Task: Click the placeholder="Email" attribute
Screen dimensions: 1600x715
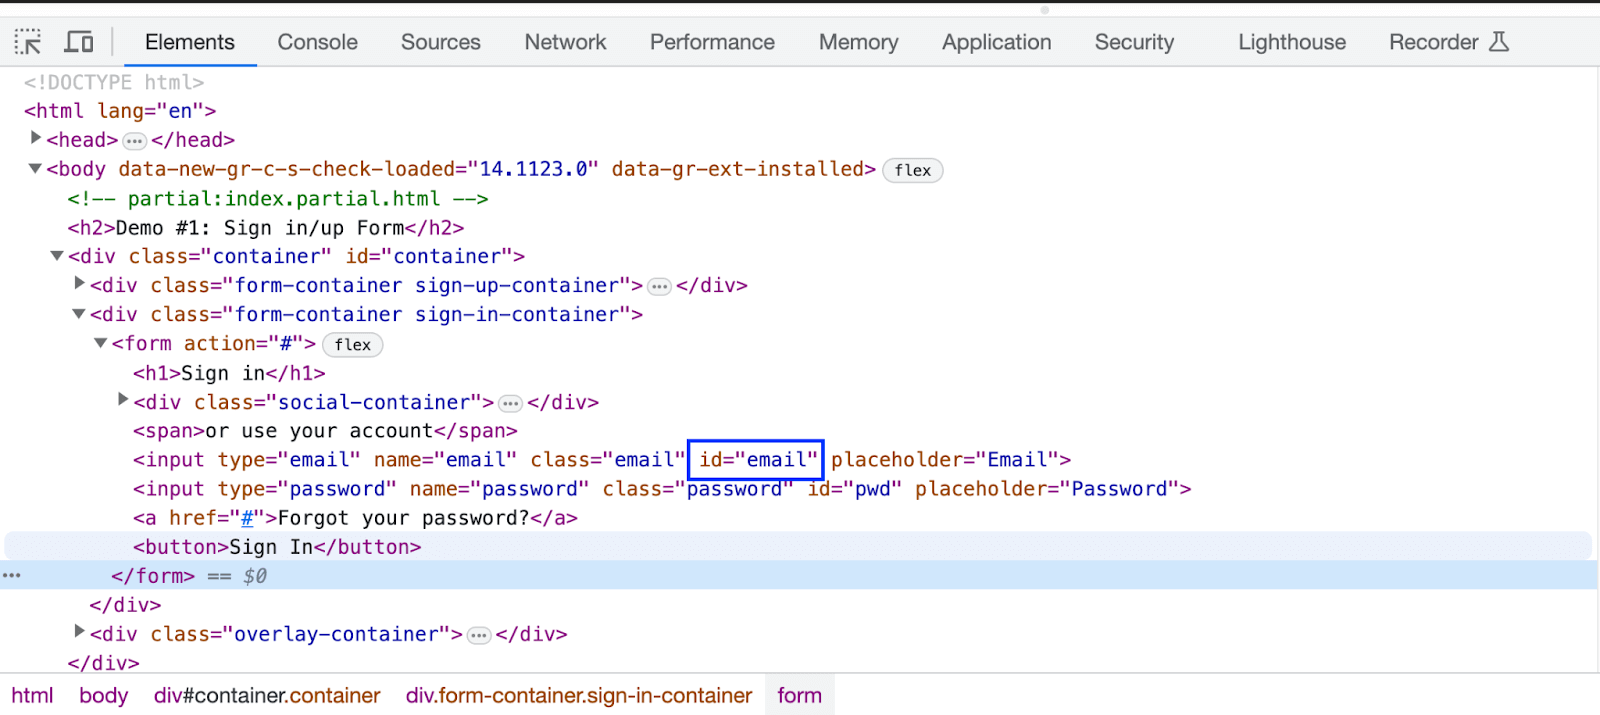Action: (x=945, y=460)
